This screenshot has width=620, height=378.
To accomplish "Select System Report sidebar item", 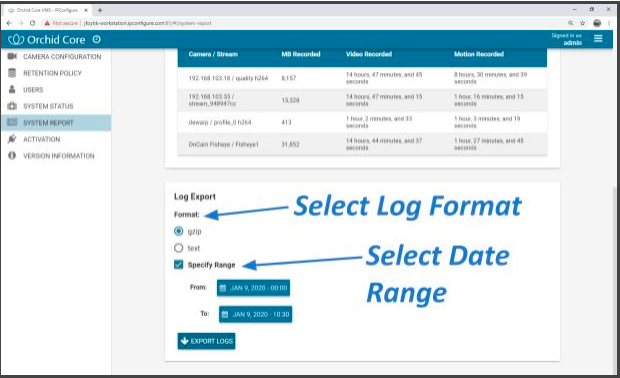I will [56, 123].
